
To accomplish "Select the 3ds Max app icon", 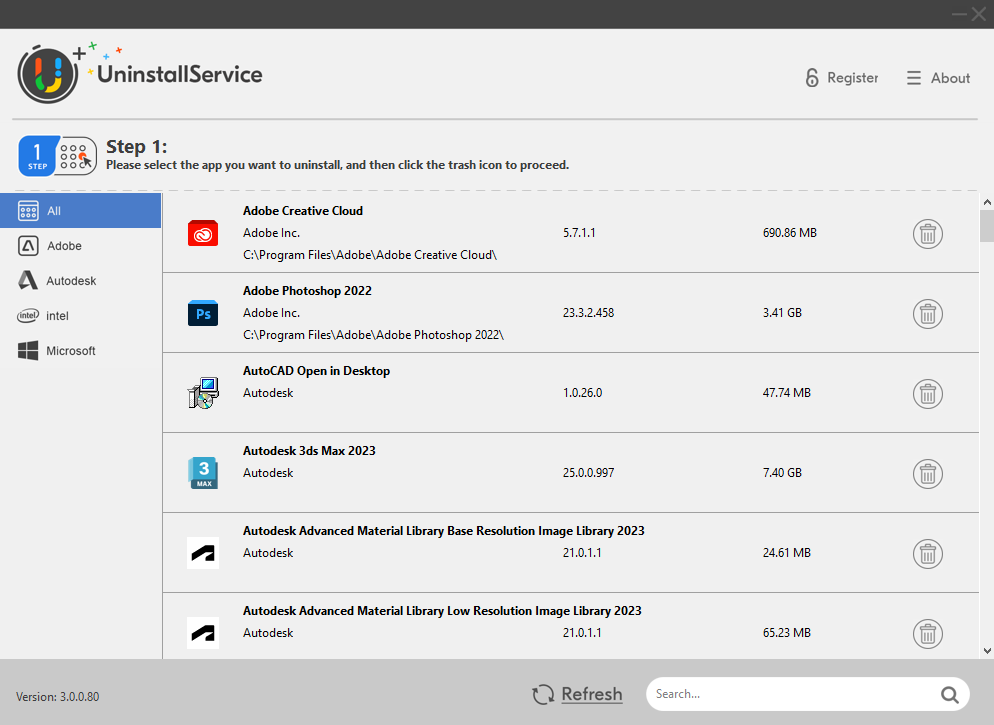I will pyautogui.click(x=203, y=473).
